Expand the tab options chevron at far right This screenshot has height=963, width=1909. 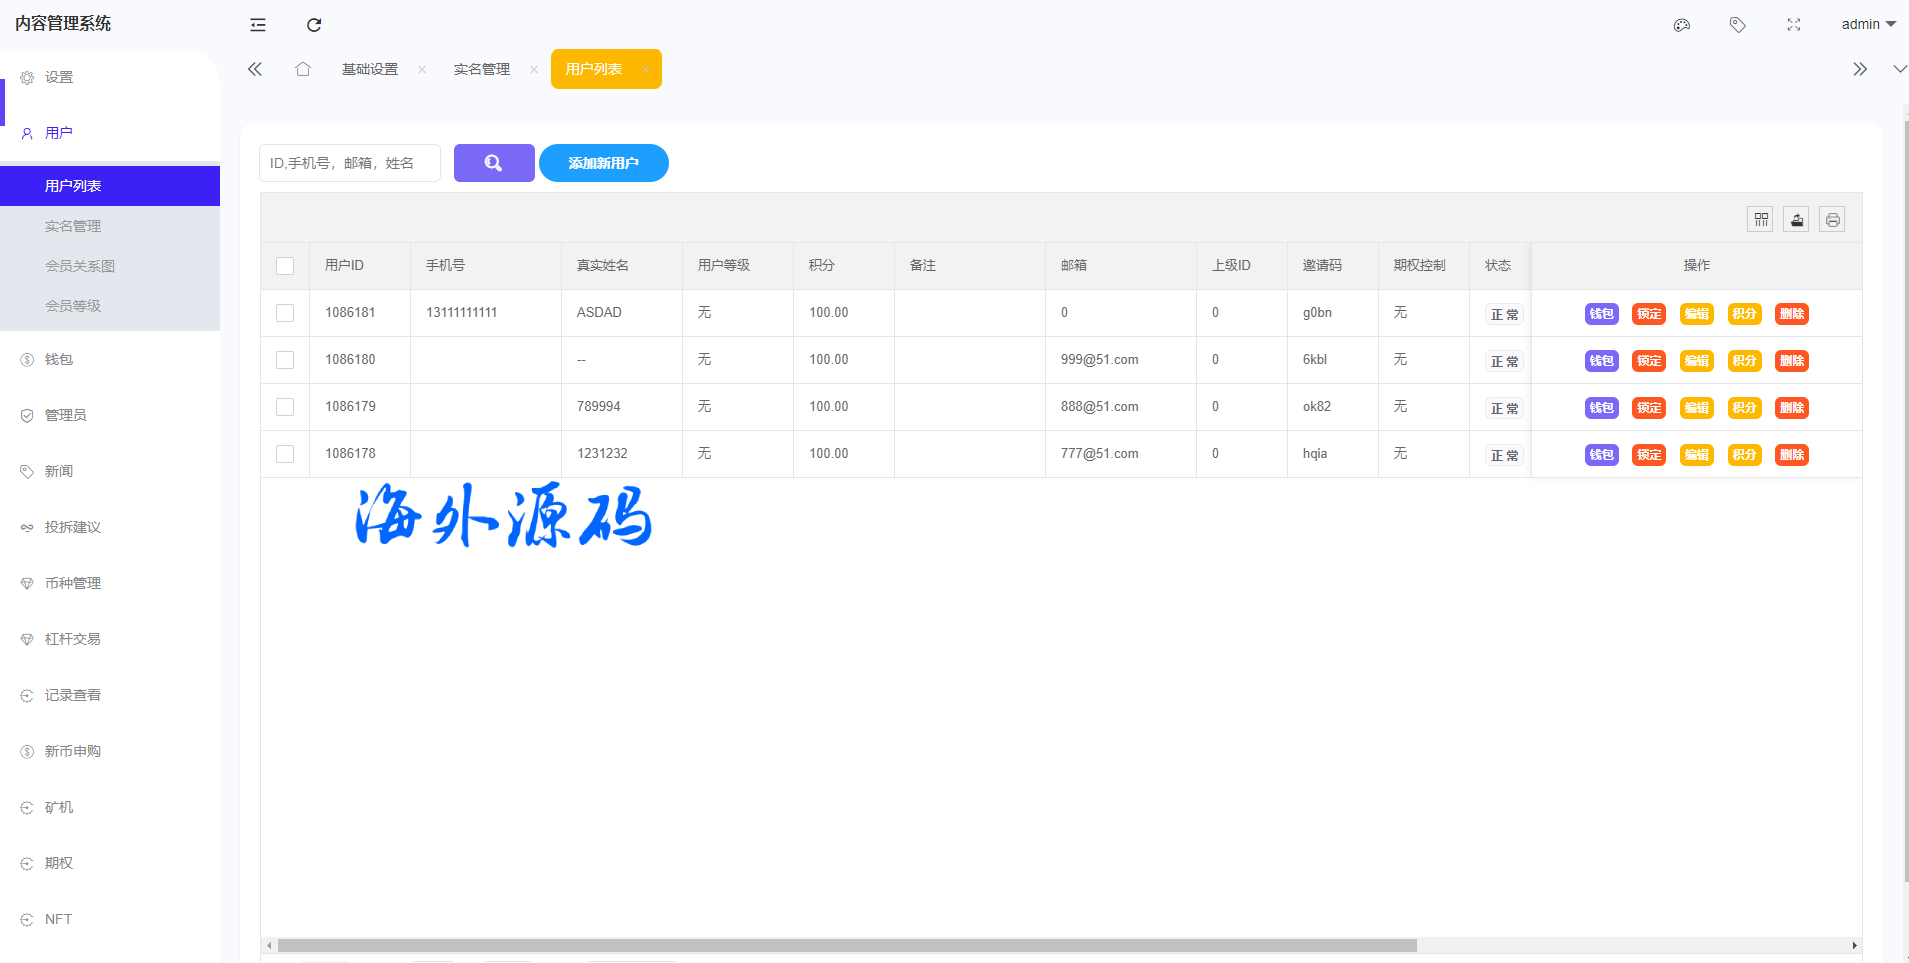coord(1899,69)
